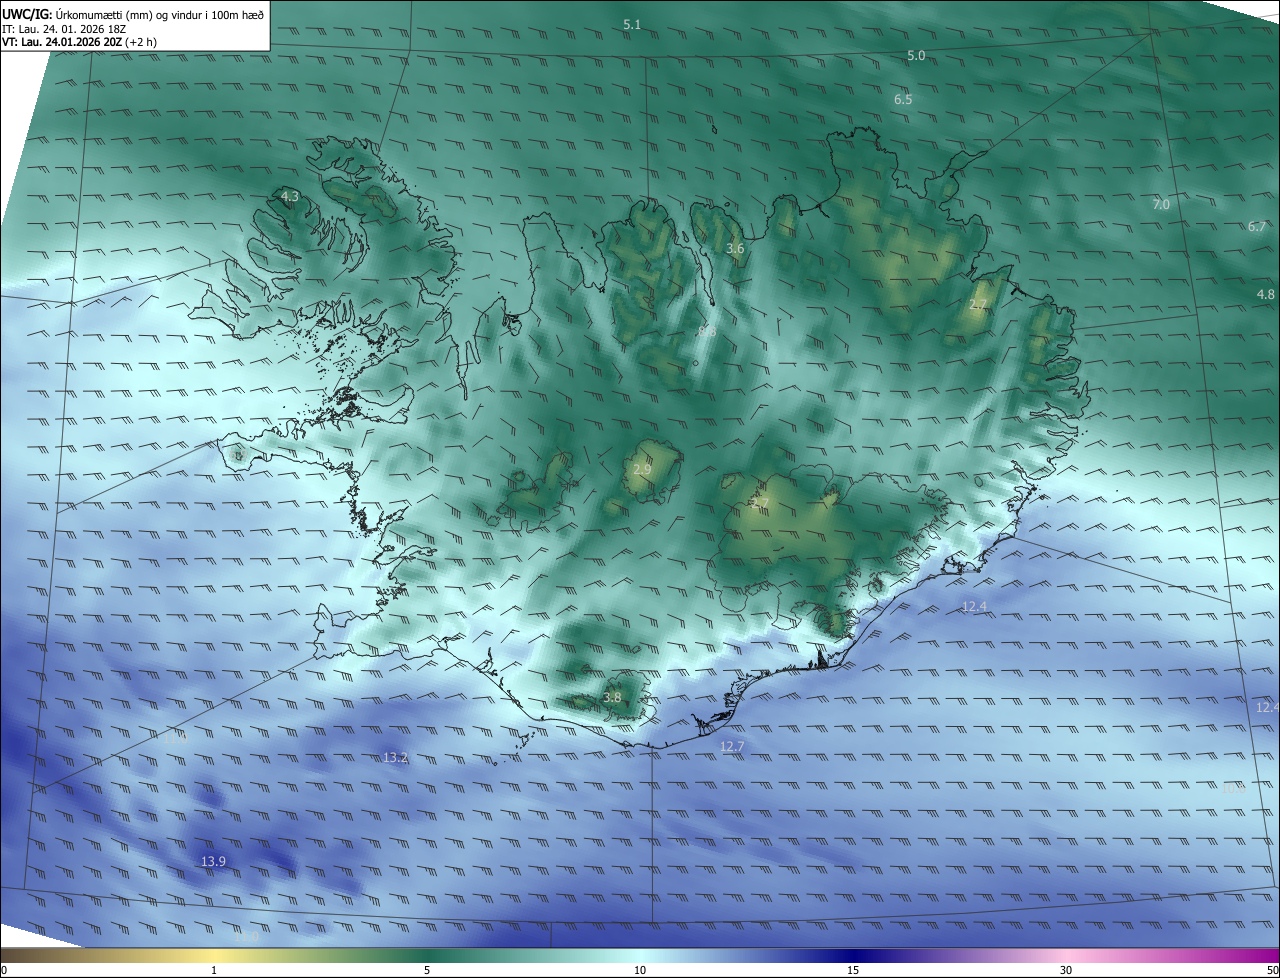Select the 'VT: Lau. 24.01.2026 20Z (+2 h)' line
The image size is (1280, 978).
click(79, 42)
